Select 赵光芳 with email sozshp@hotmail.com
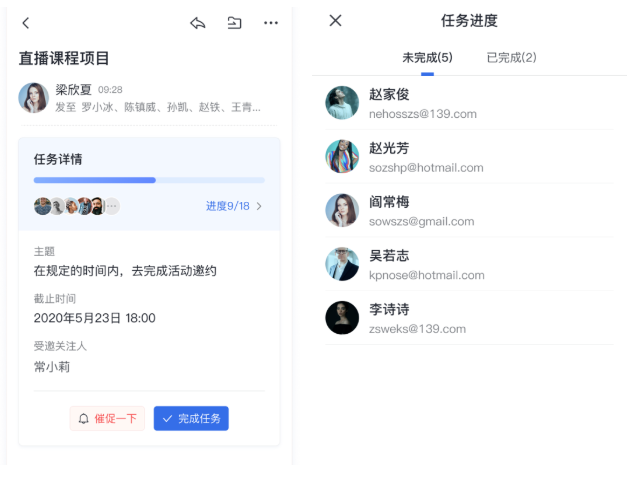630x482 pixels. pos(469,157)
